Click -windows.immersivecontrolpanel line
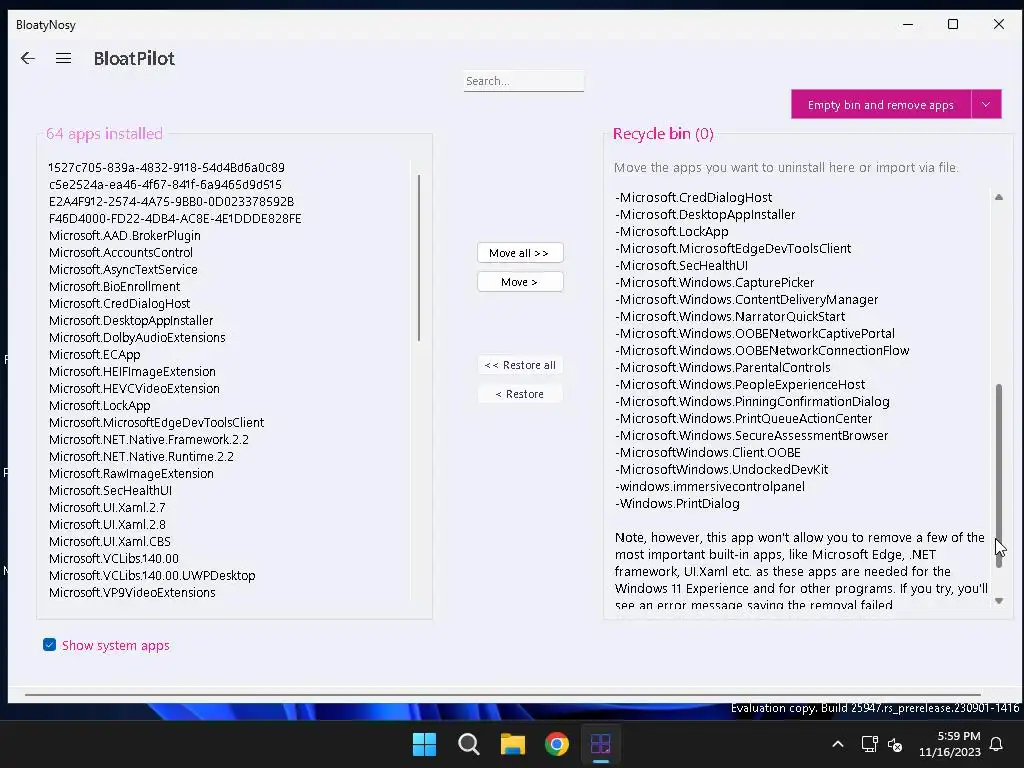This screenshot has width=1024, height=768. point(710,486)
